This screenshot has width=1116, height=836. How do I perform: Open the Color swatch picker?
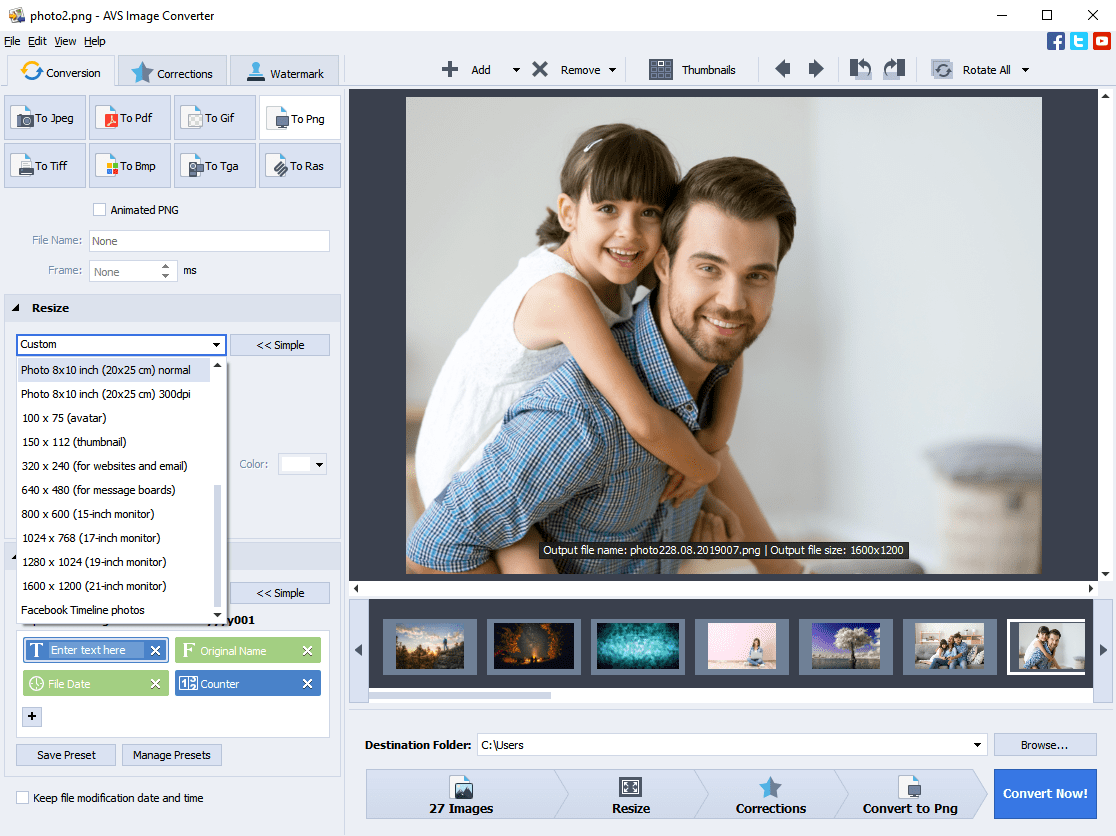[x=303, y=464]
